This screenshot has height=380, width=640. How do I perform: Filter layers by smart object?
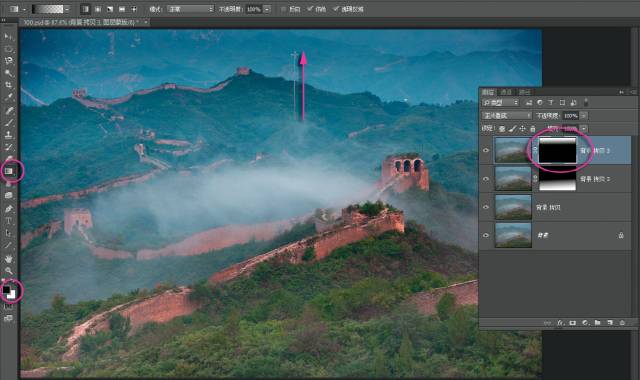click(x=573, y=102)
